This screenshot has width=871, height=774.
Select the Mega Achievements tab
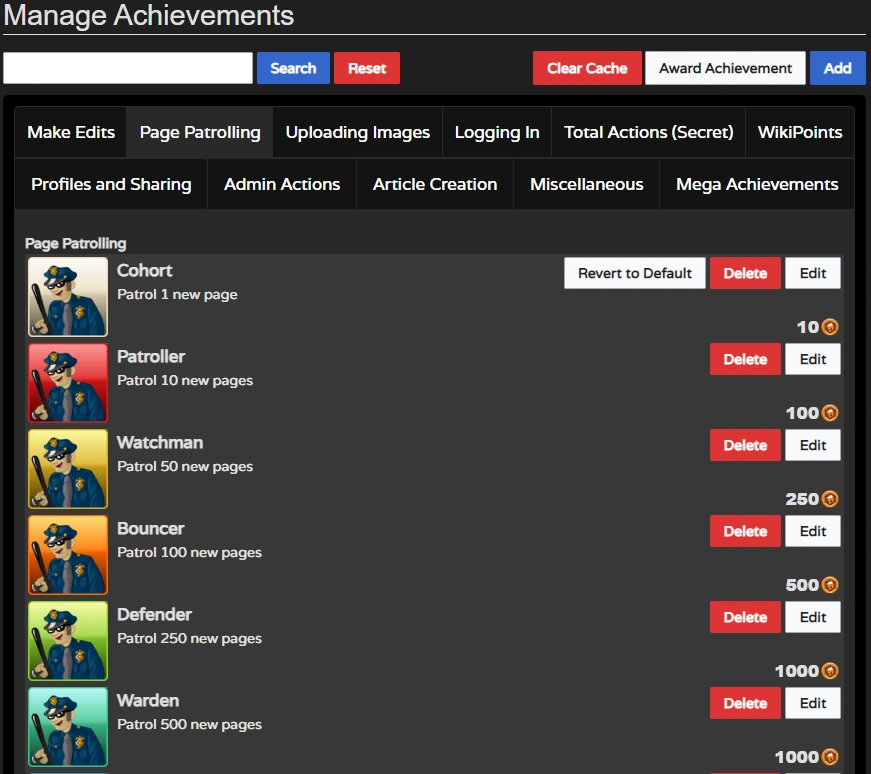(756, 184)
